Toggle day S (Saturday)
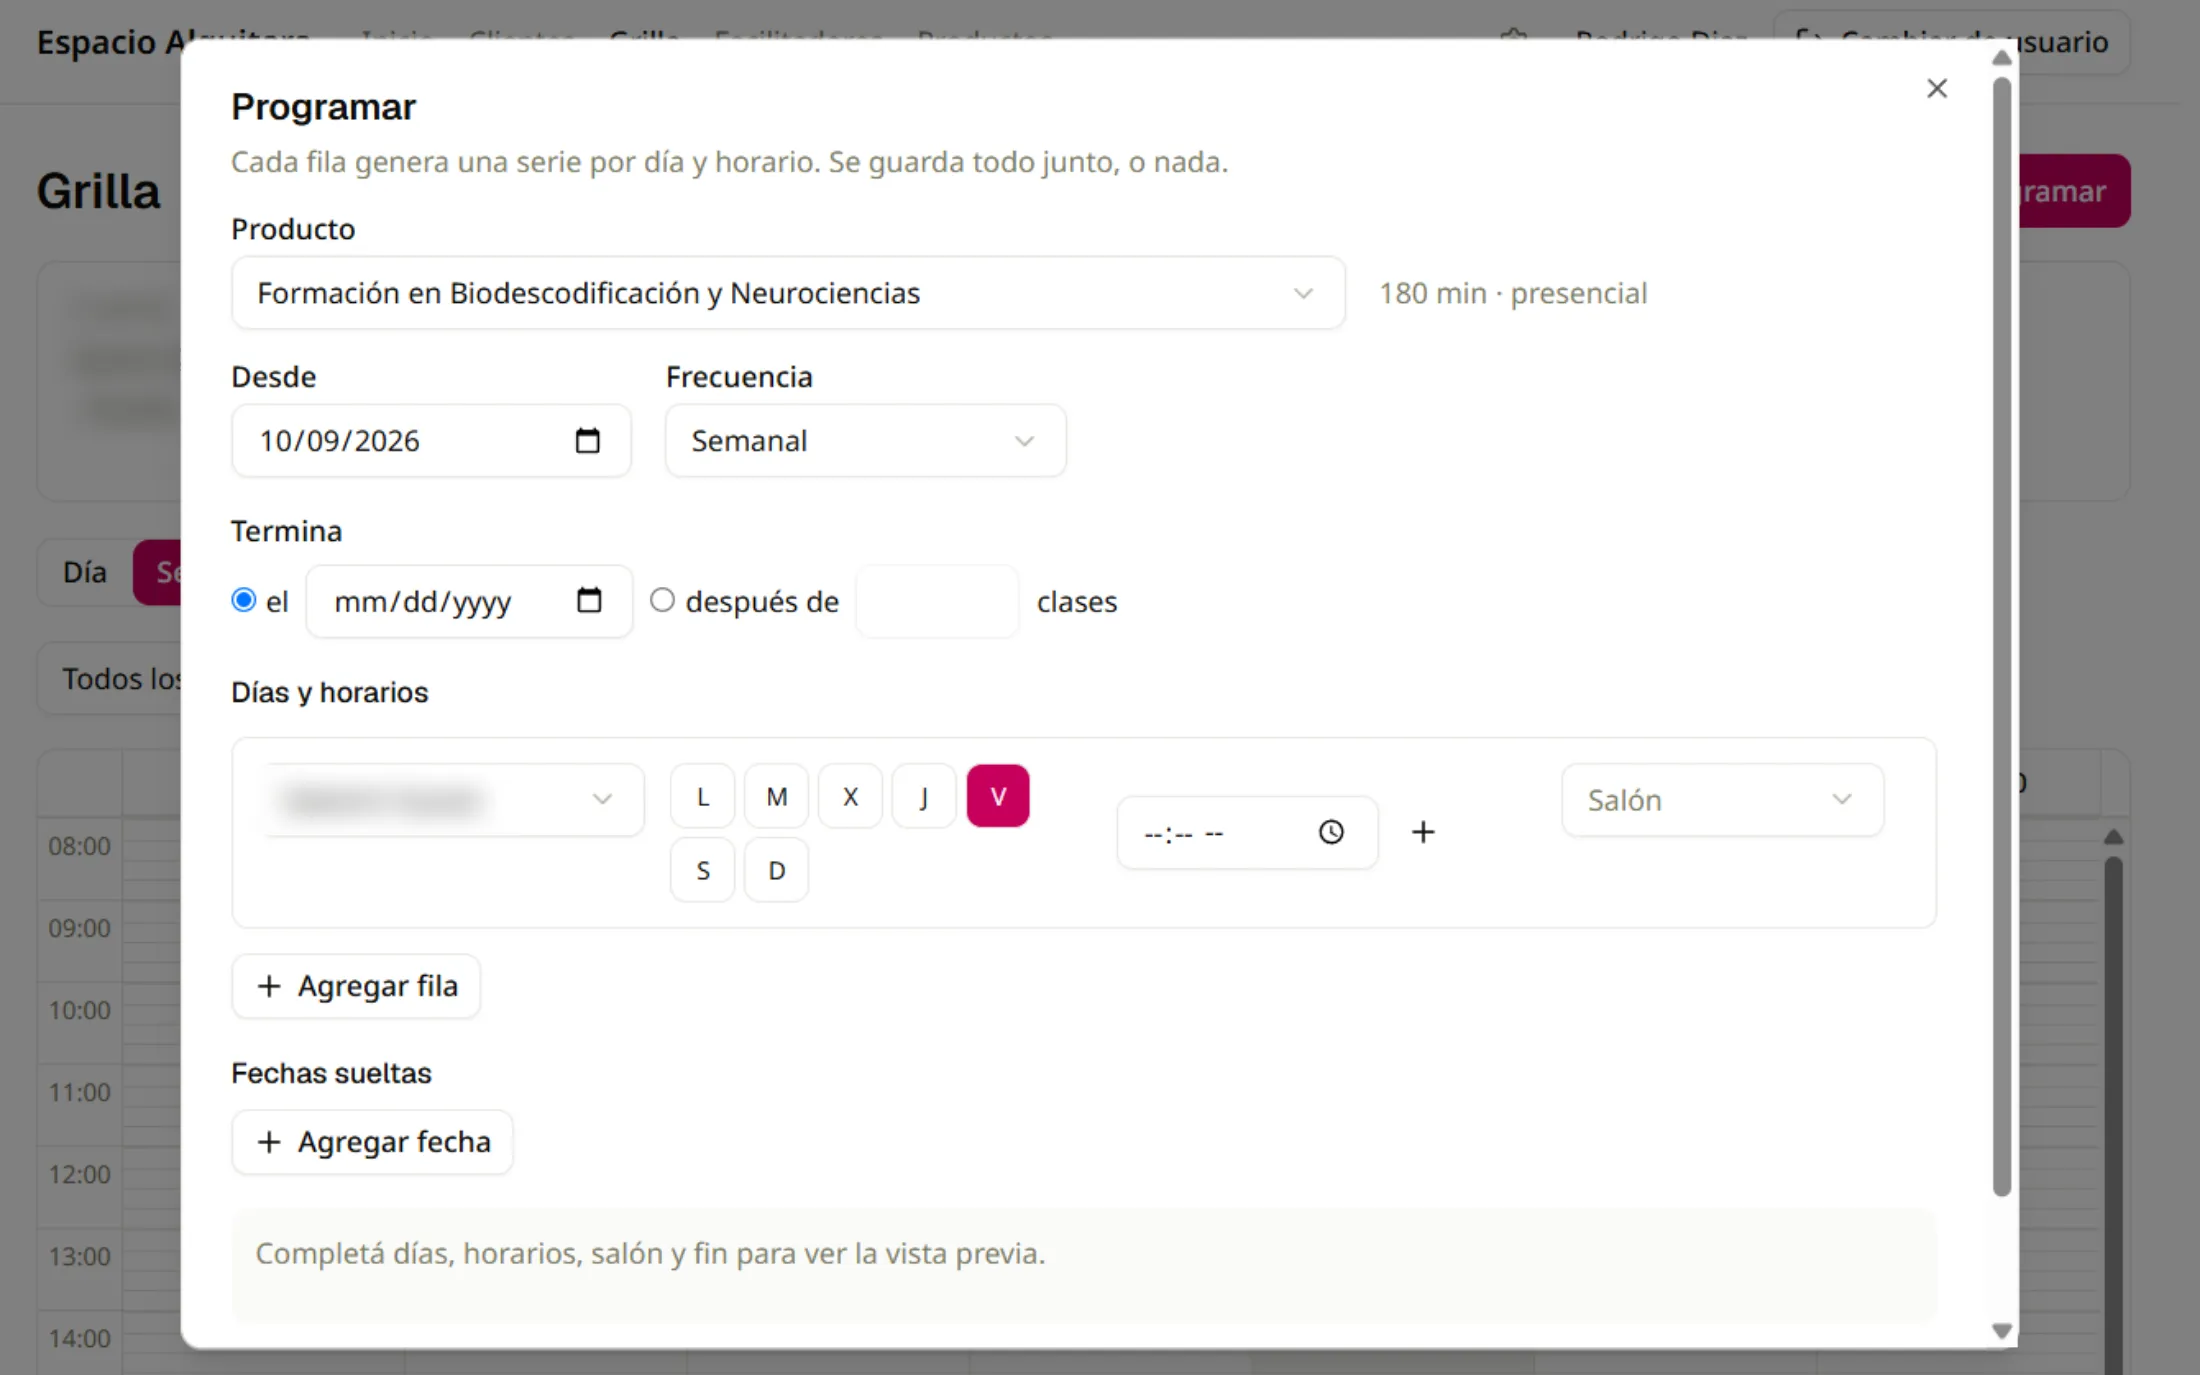Screen dimensions: 2200x1375 703,871
